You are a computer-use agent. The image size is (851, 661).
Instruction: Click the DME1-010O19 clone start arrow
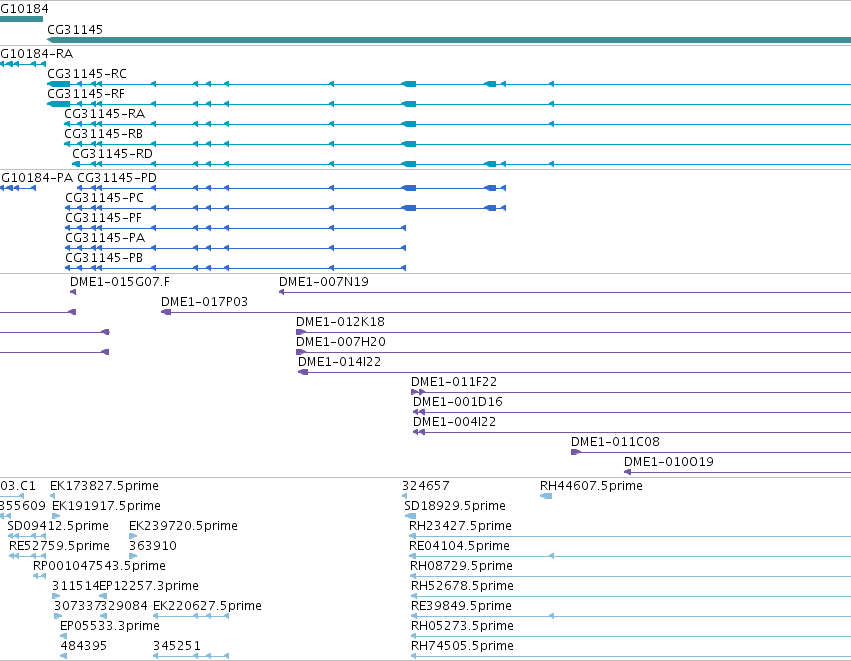pyautogui.click(x=627, y=472)
